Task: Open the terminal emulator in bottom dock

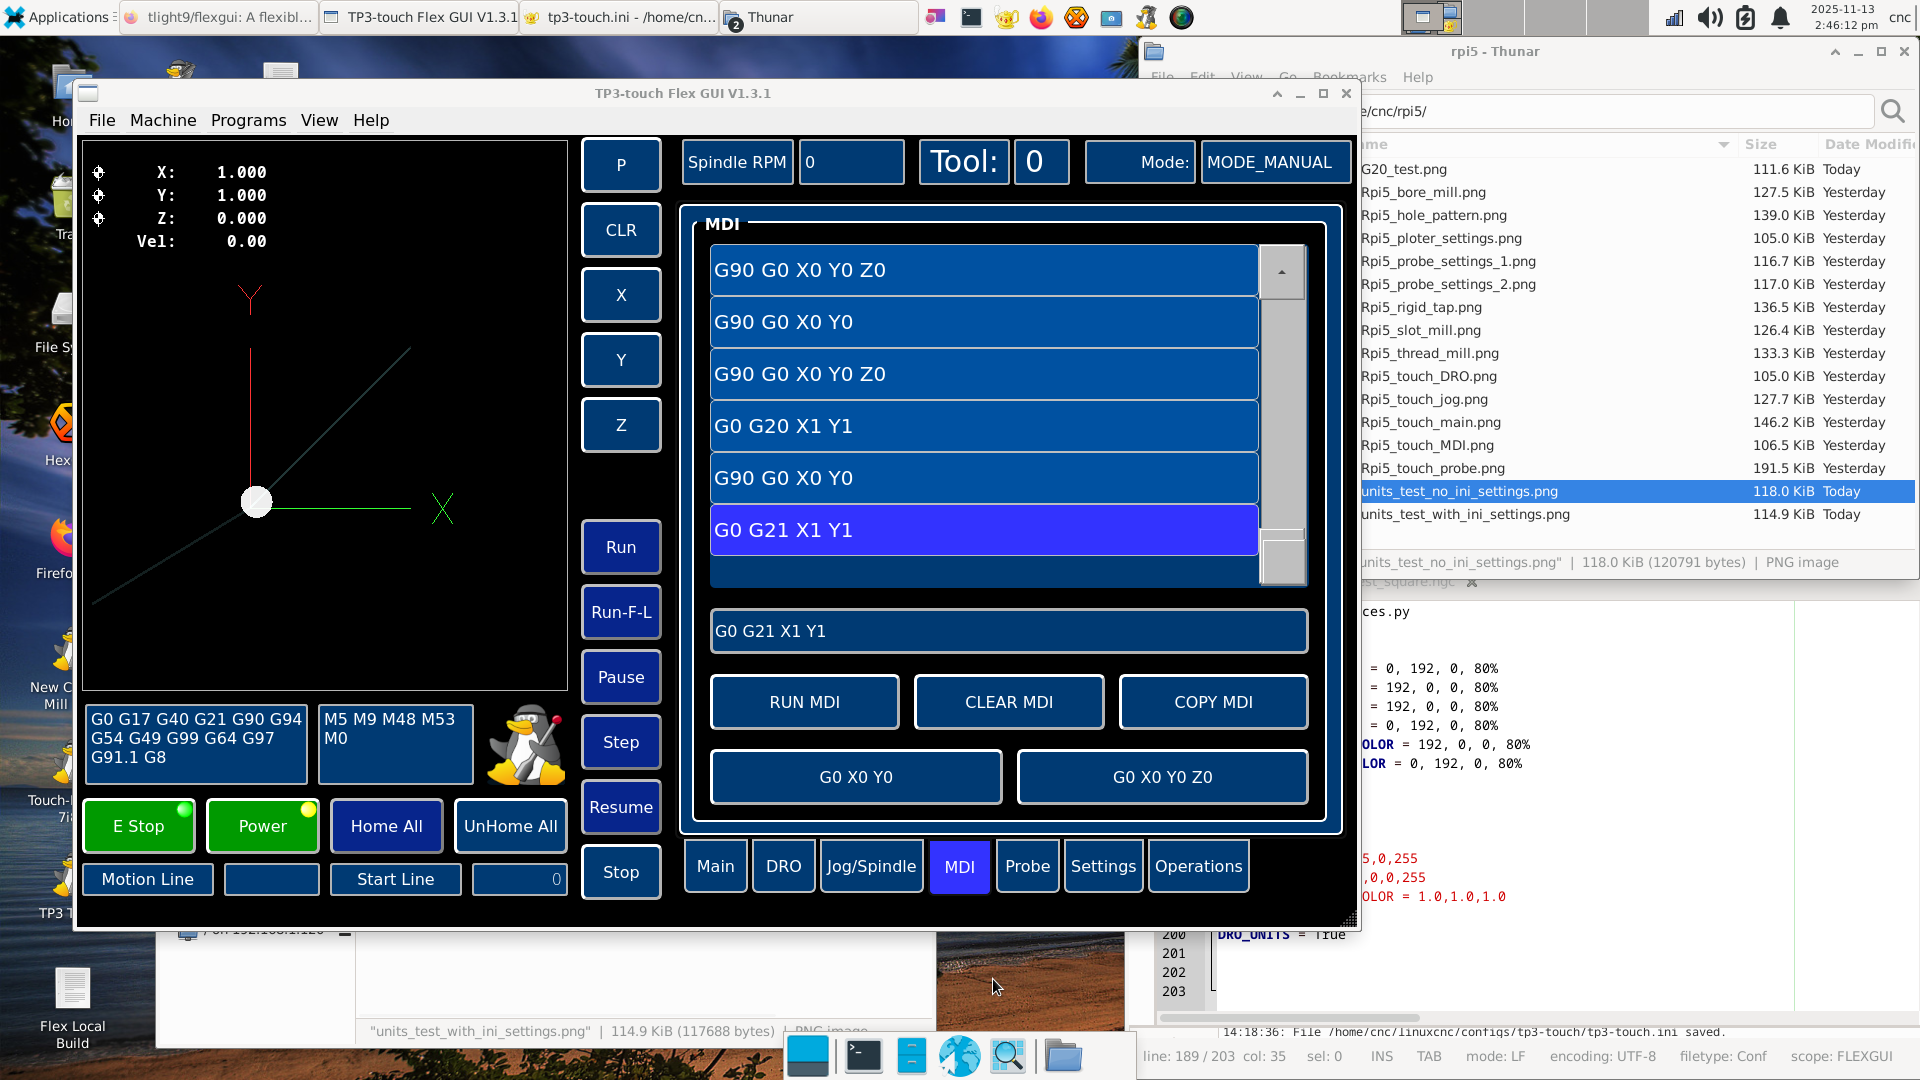Action: tap(863, 1056)
